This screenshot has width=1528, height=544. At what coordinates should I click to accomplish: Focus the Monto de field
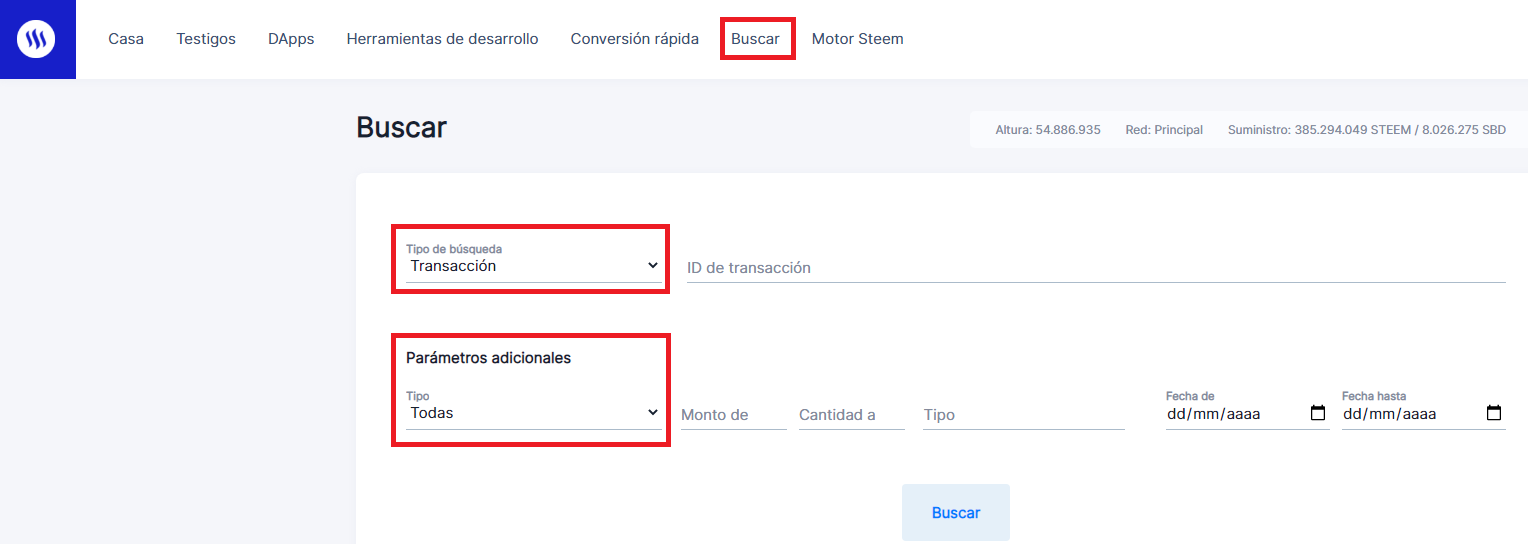[734, 415]
